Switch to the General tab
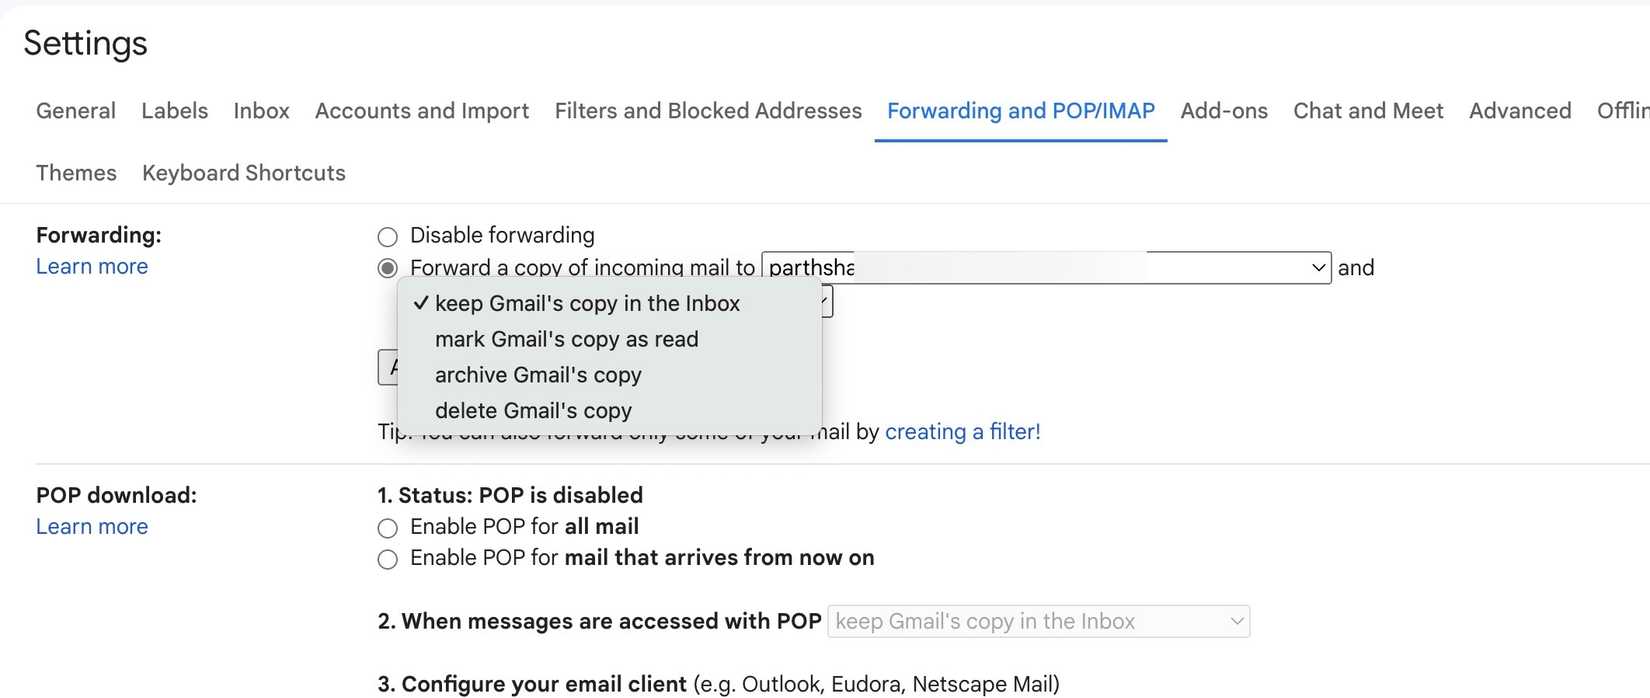The height and width of the screenshot is (698, 1650). coord(76,111)
